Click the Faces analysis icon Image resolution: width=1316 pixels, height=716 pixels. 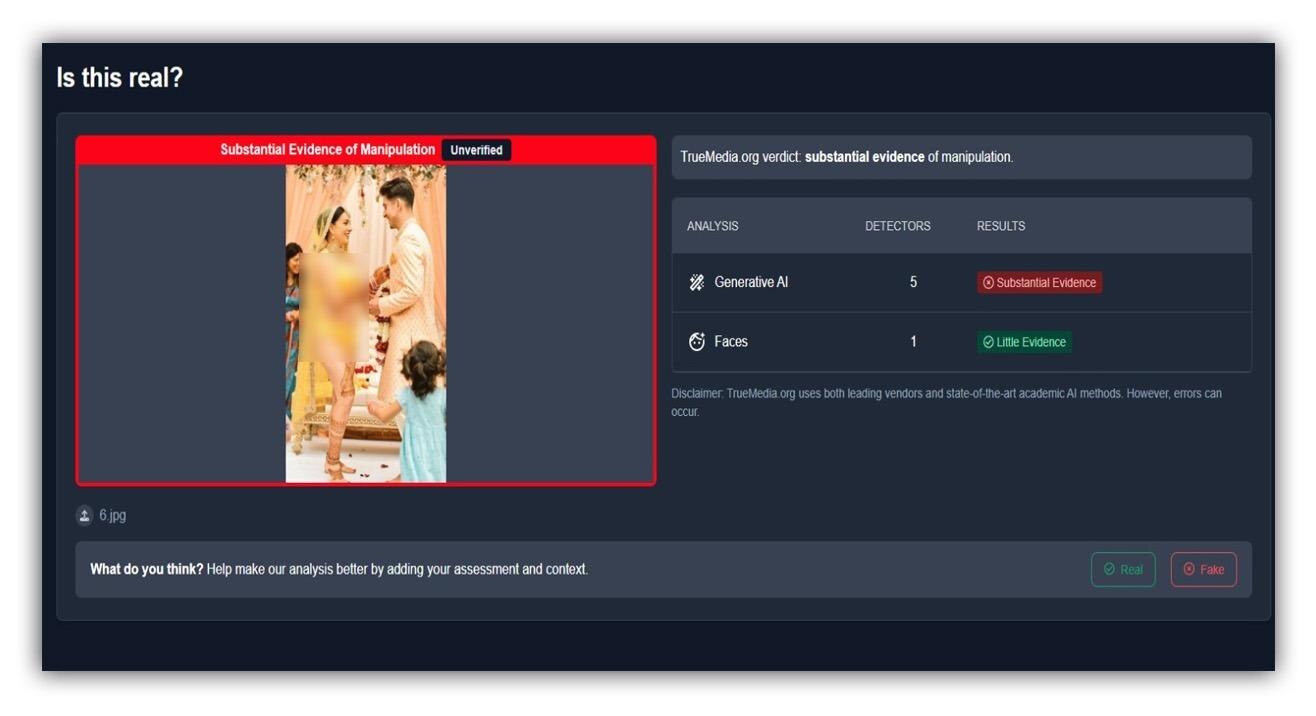pos(697,342)
